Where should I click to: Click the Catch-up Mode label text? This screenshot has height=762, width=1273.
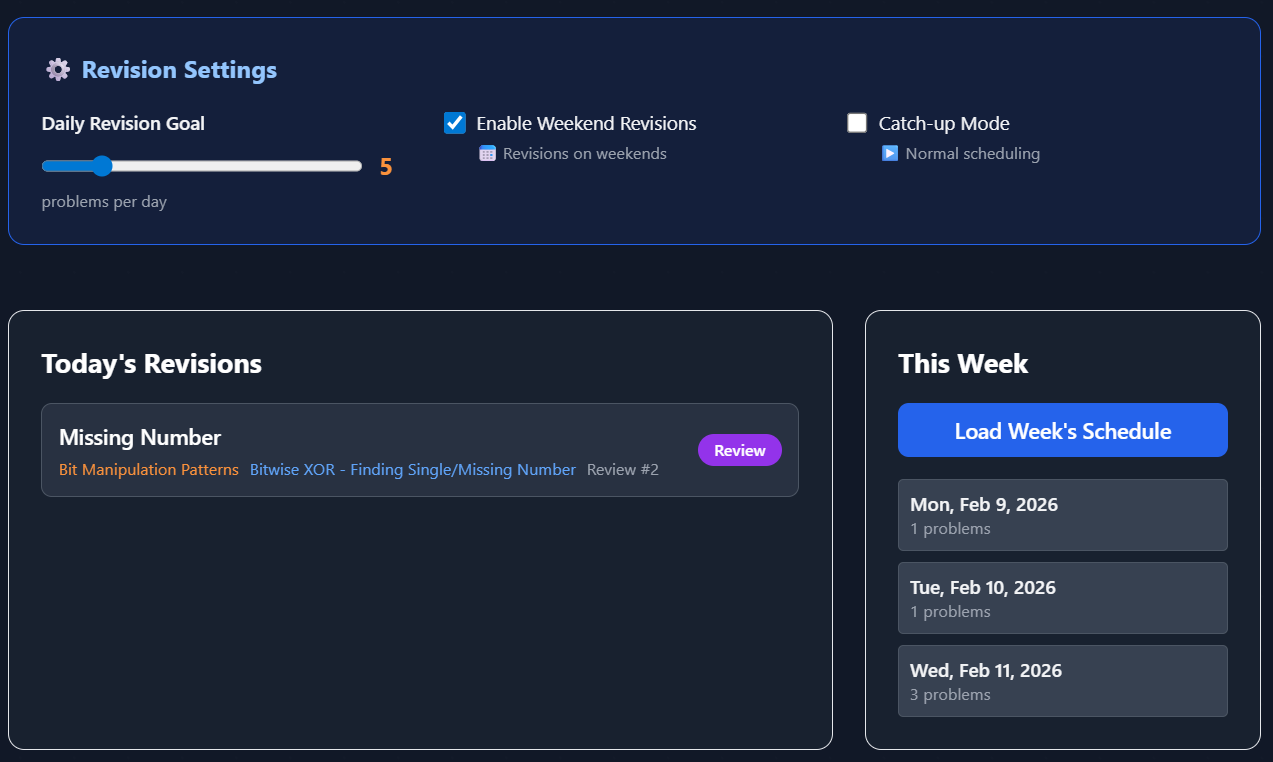click(x=943, y=124)
